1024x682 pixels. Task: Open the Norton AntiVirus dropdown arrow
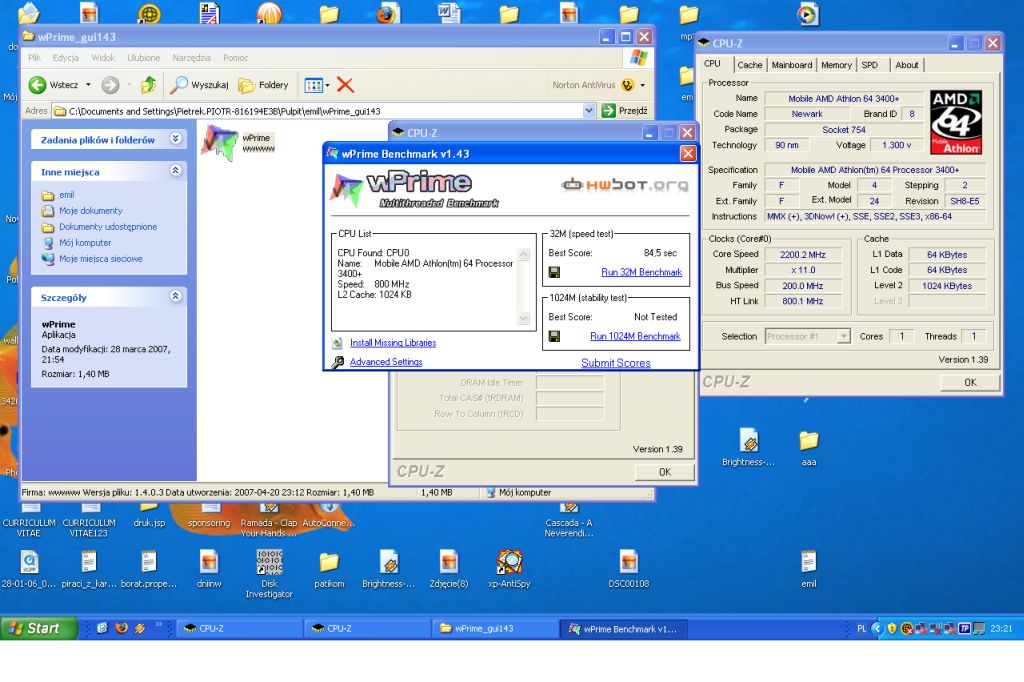pos(643,85)
